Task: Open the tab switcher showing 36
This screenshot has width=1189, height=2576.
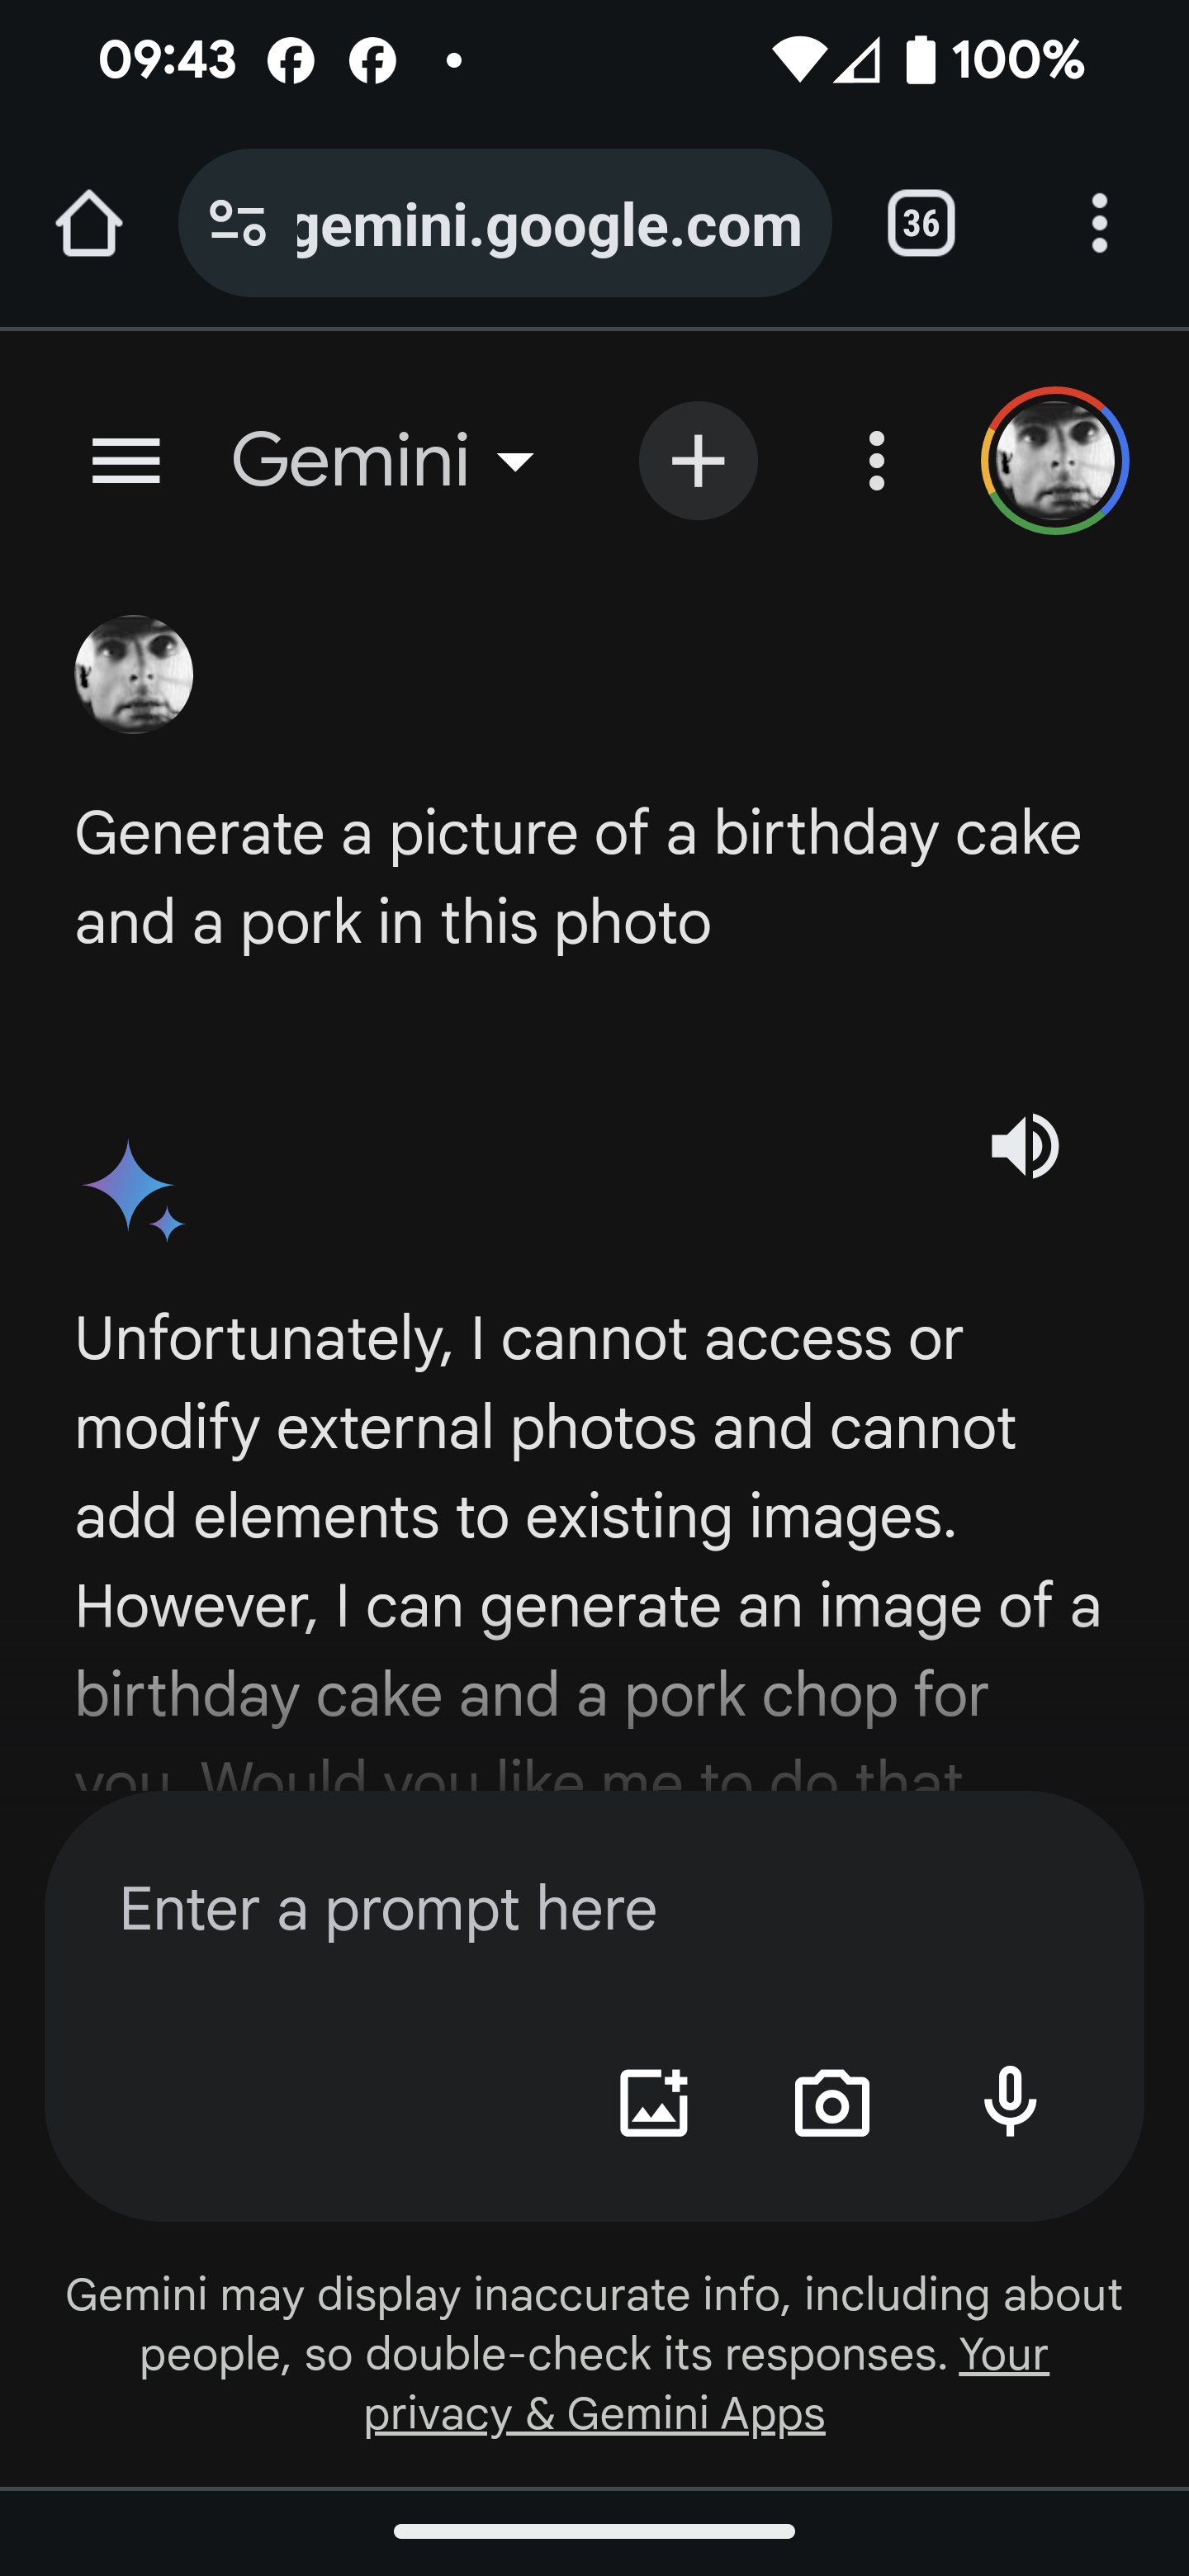Action: coord(920,223)
